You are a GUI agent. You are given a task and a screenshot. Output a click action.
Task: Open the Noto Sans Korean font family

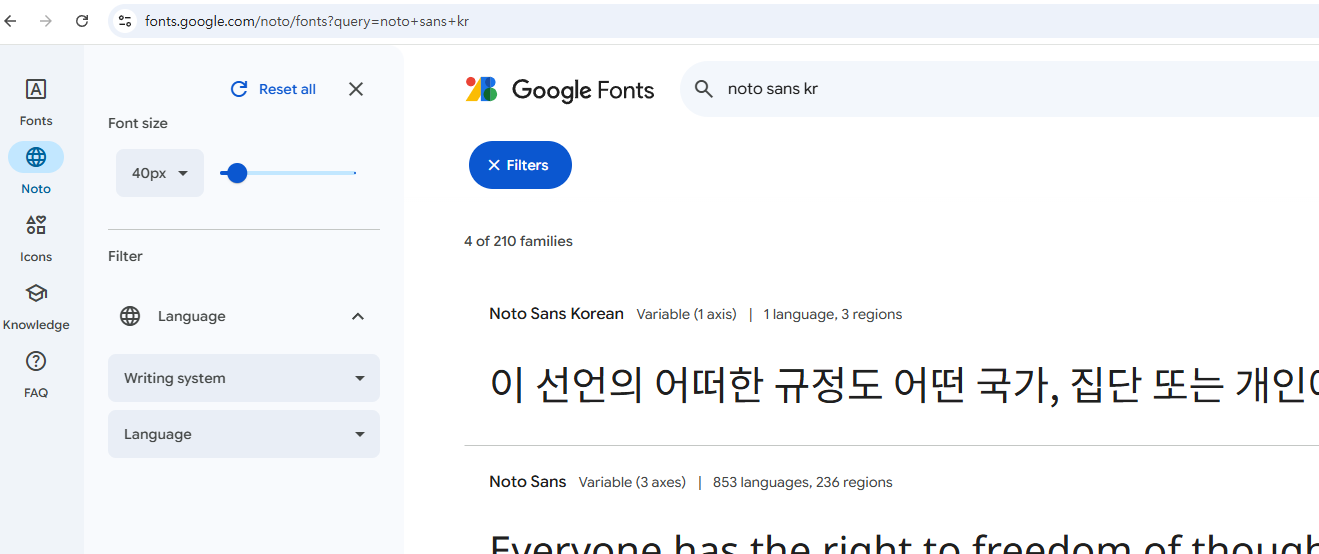pos(556,314)
